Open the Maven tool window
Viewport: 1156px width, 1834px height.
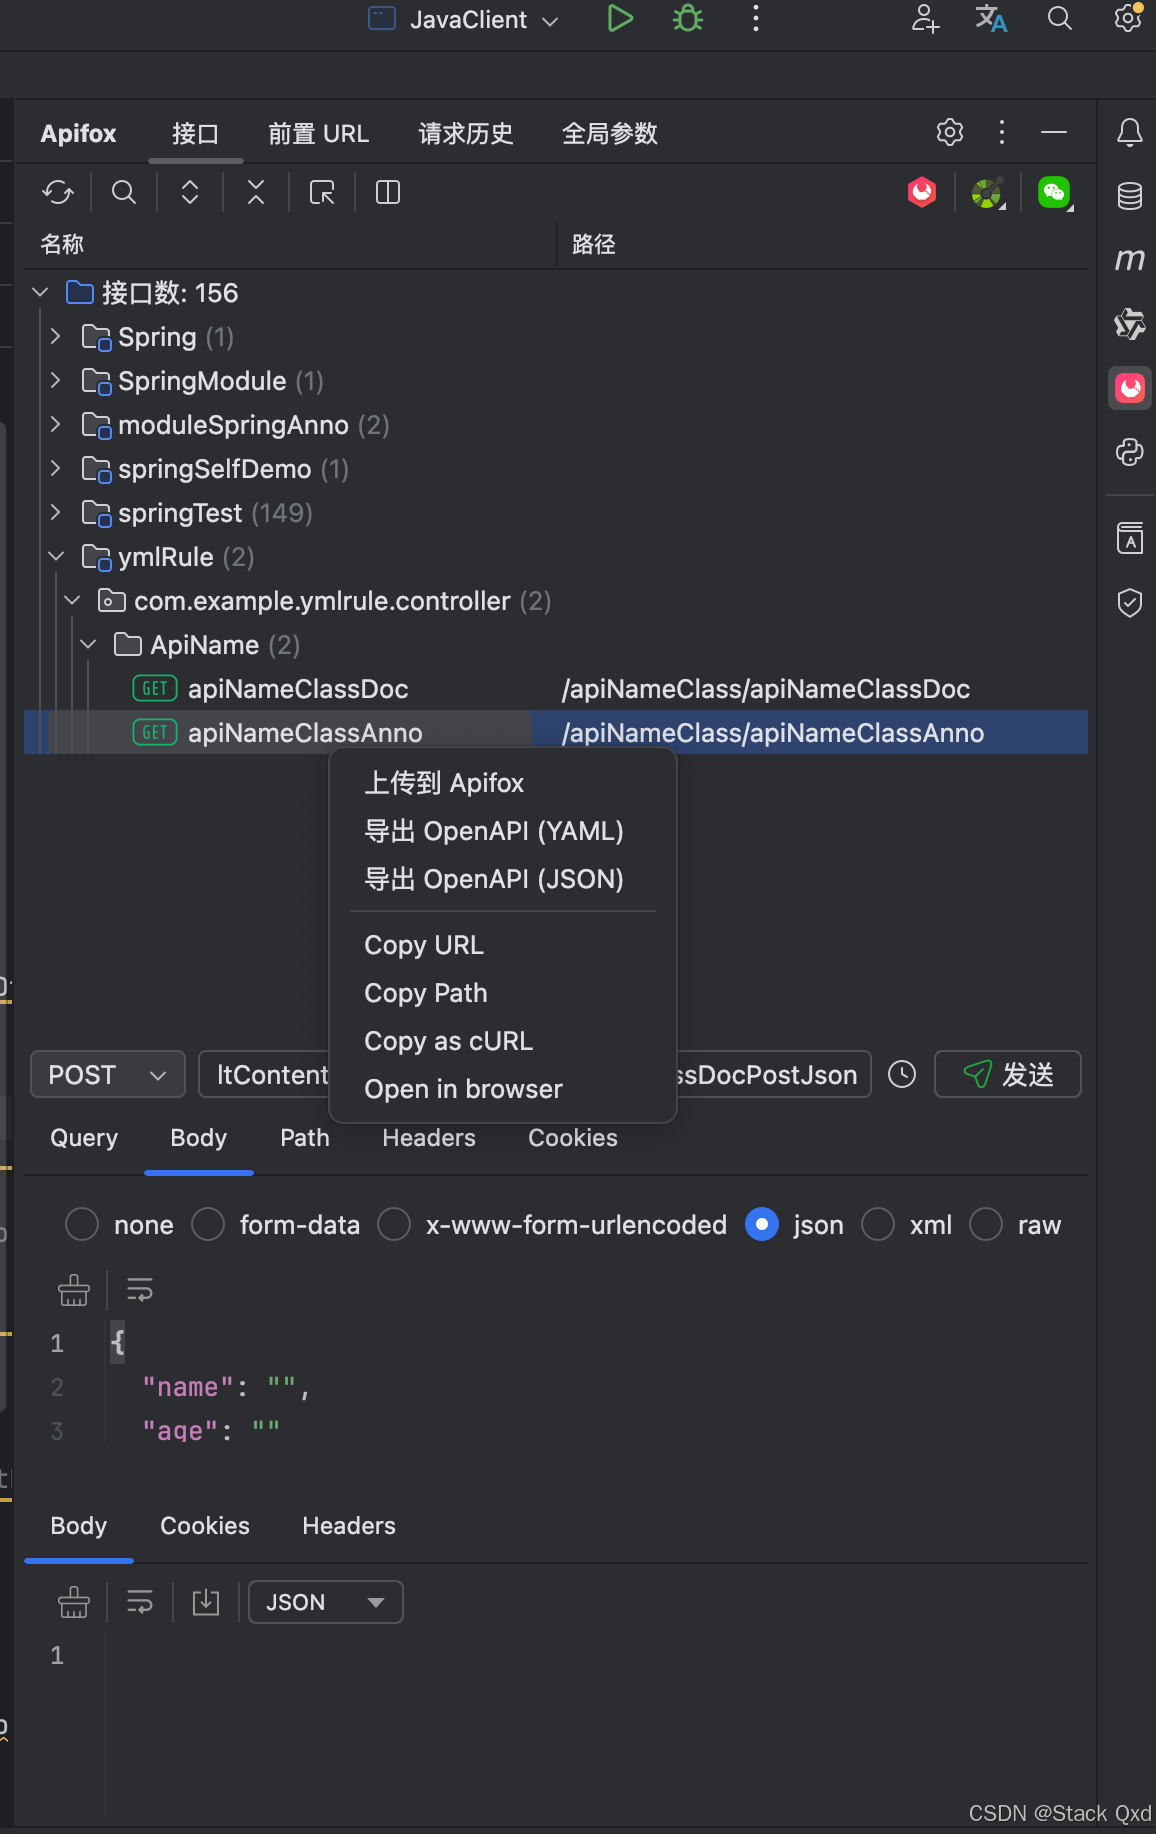(1130, 260)
